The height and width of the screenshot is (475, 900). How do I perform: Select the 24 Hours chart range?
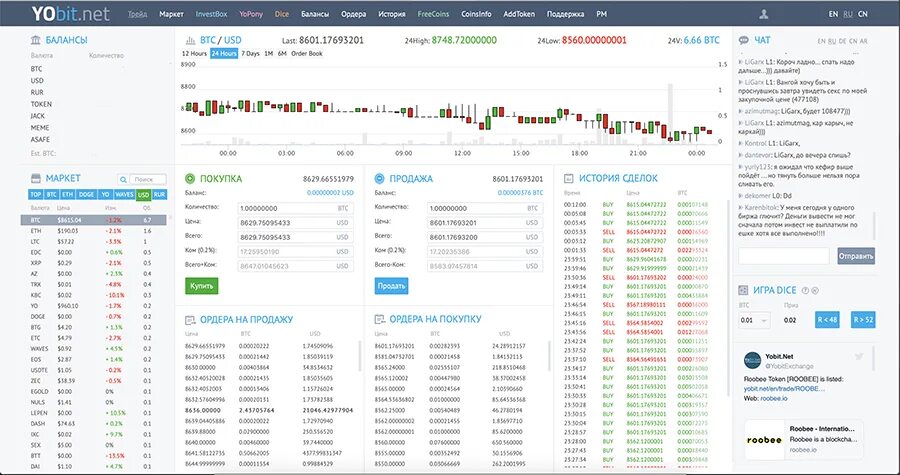click(x=224, y=53)
